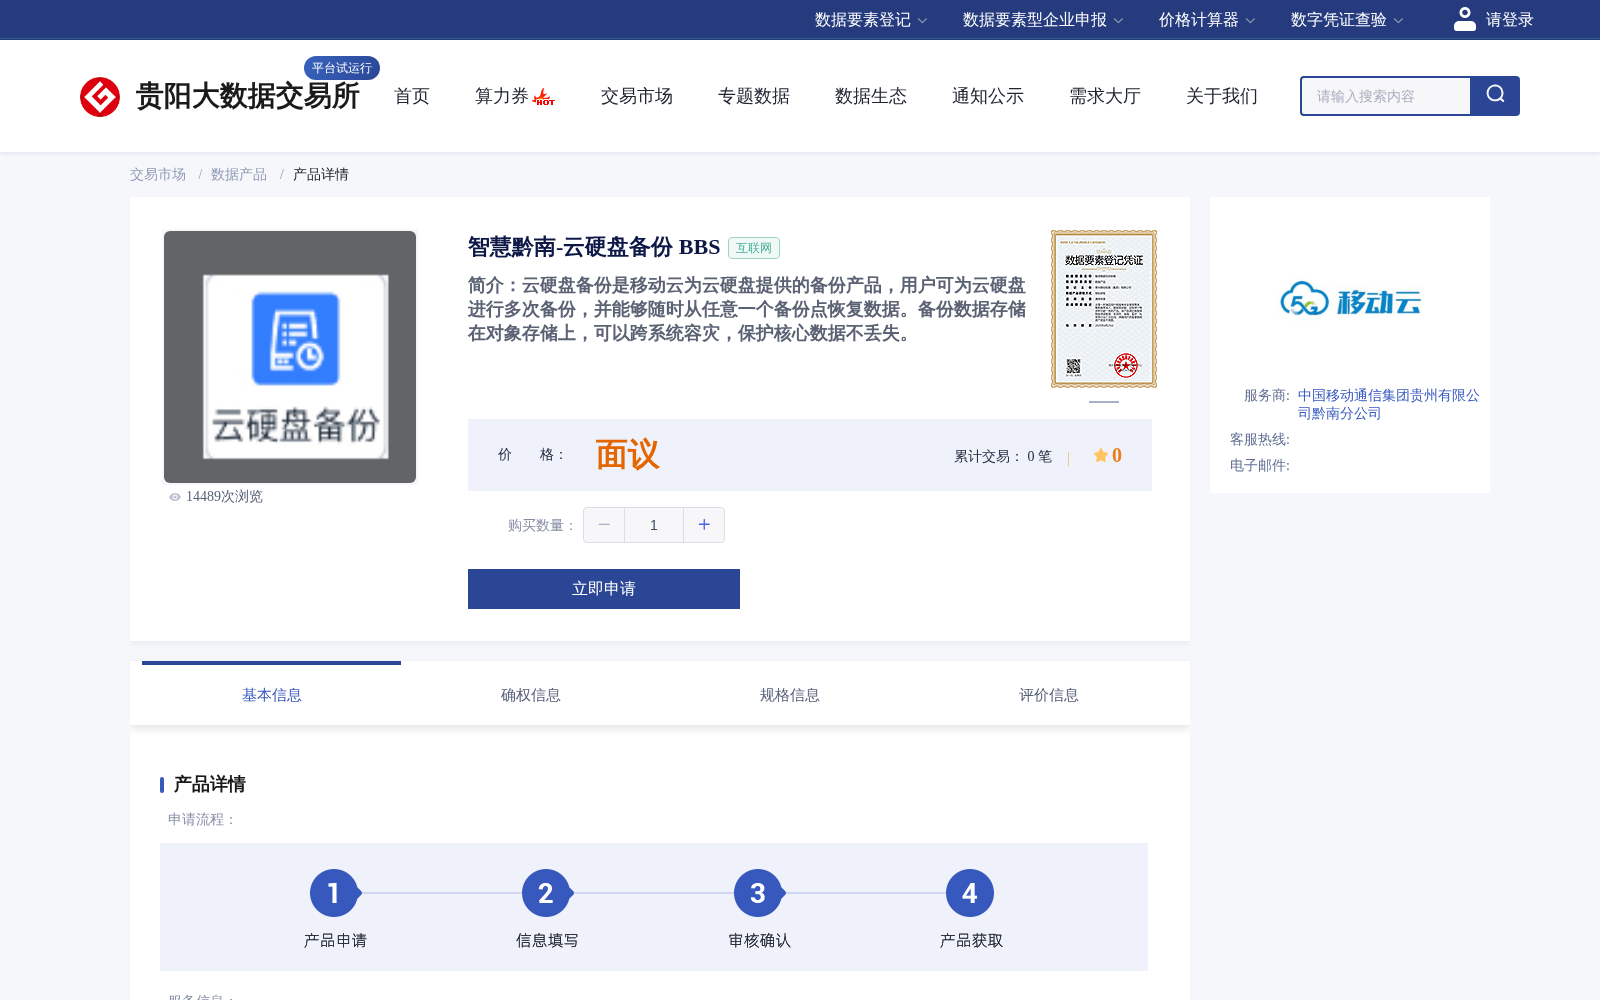
Task: Click the 中国移动通信集团贵州有限公司黔南分公司 provider link
Action: (1388, 404)
